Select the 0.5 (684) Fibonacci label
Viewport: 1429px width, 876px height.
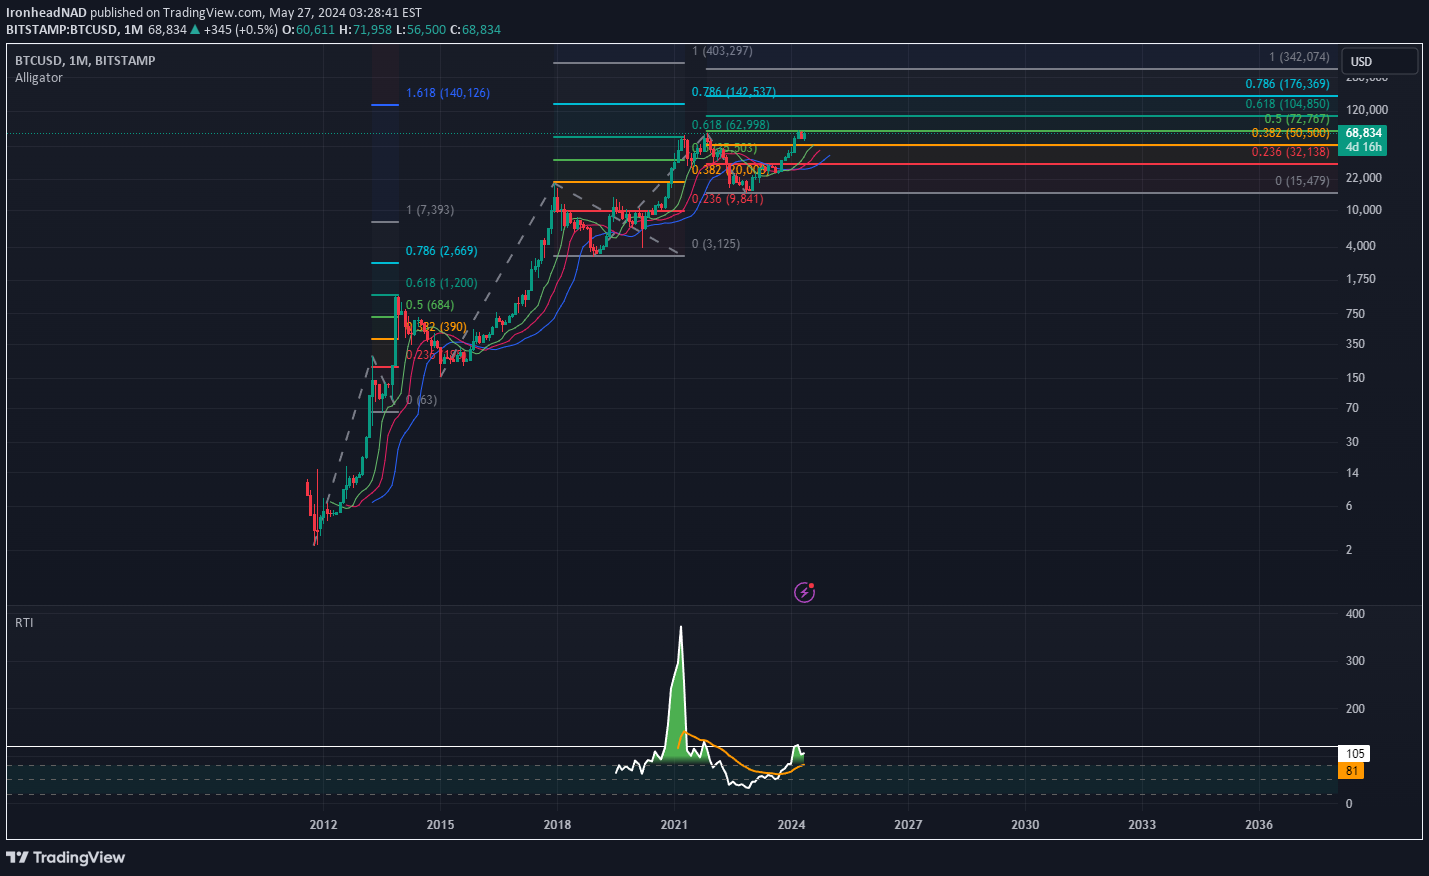tap(430, 304)
